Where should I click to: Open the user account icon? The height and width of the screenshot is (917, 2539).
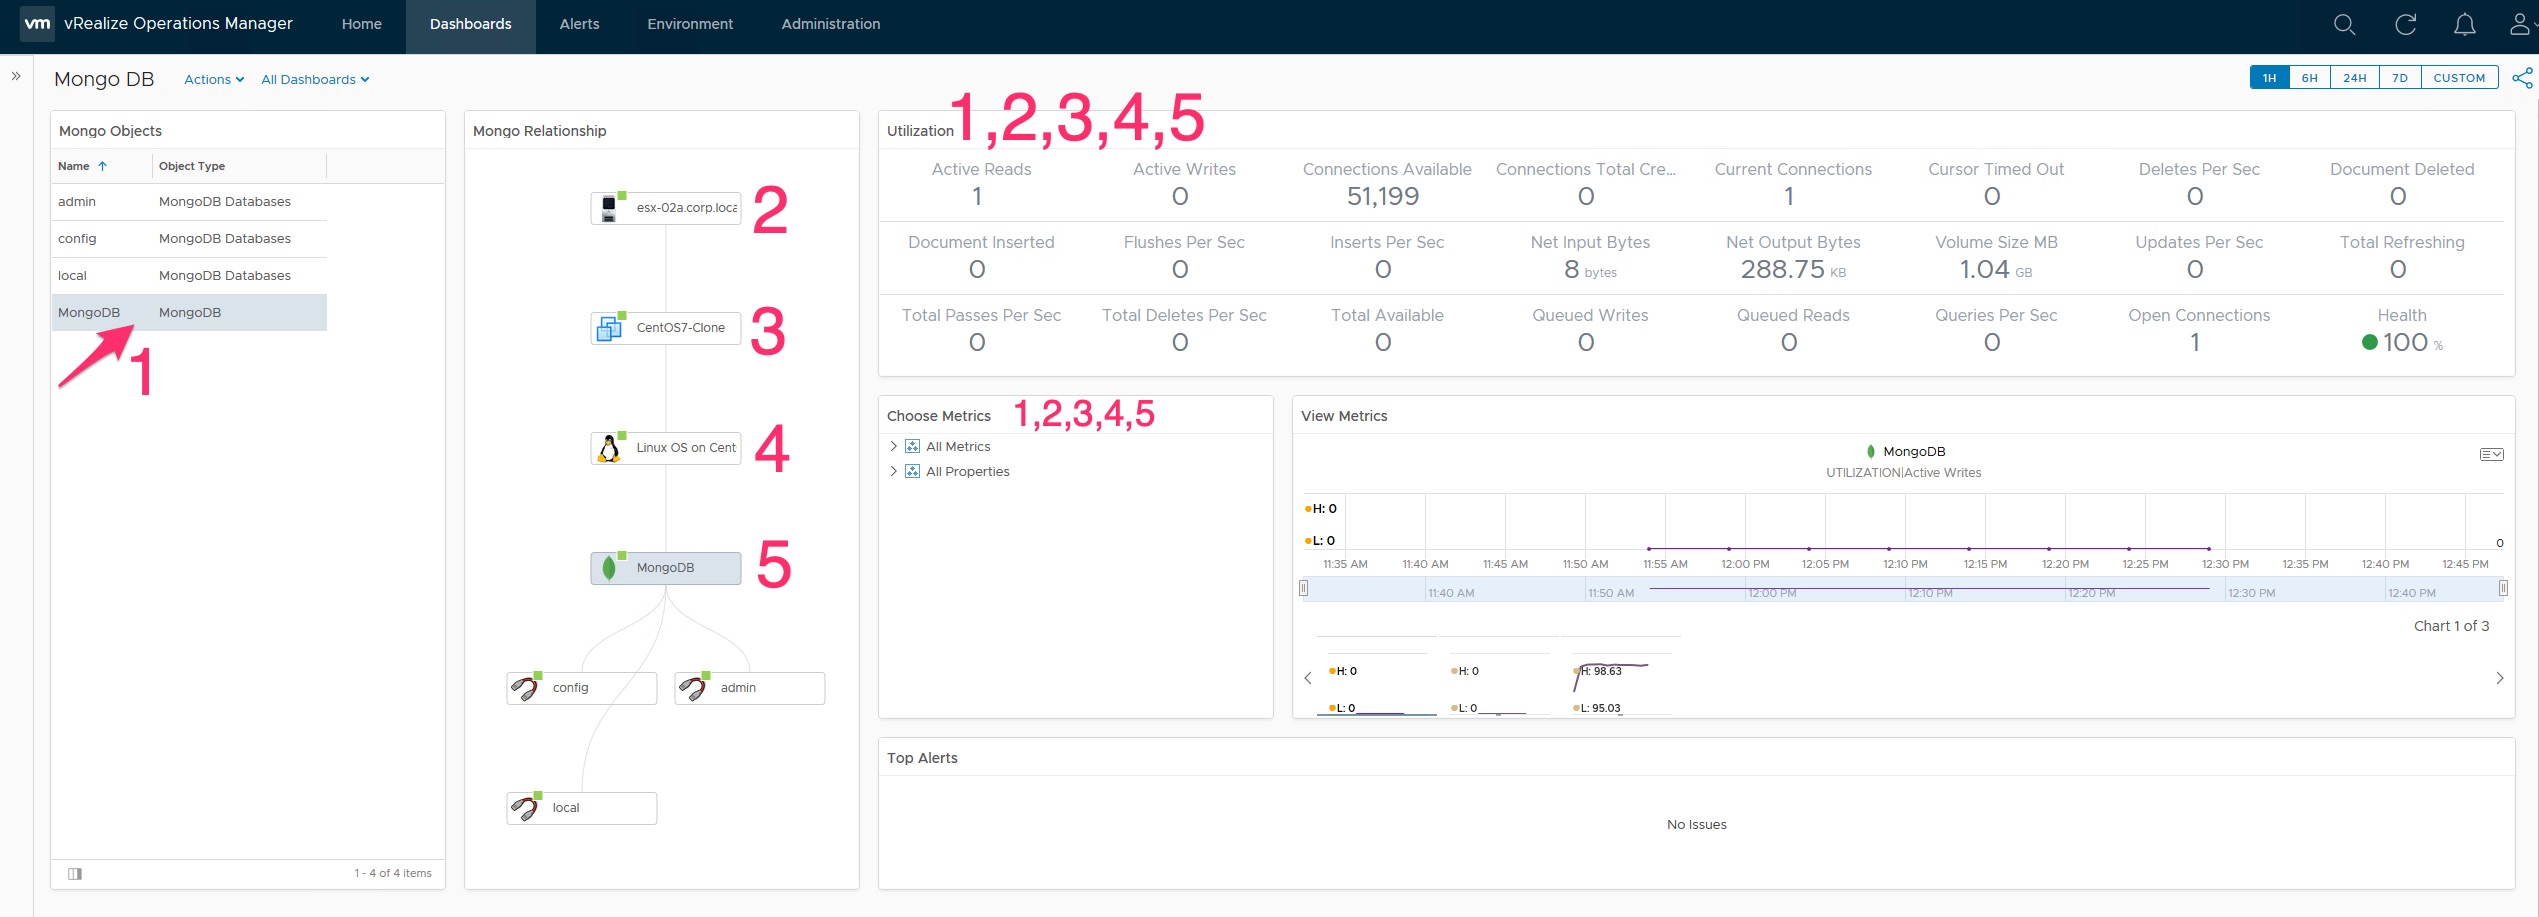[2522, 24]
